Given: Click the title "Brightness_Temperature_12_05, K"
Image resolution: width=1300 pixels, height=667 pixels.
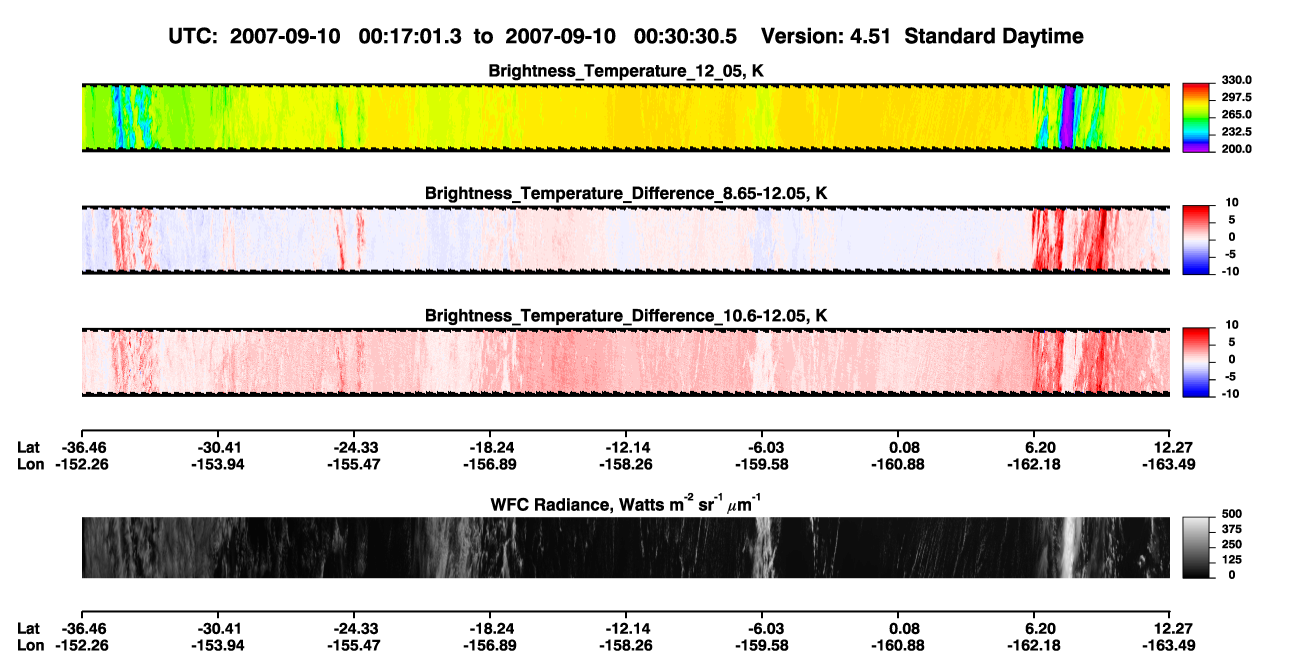Looking at the screenshot, I should [626, 71].
